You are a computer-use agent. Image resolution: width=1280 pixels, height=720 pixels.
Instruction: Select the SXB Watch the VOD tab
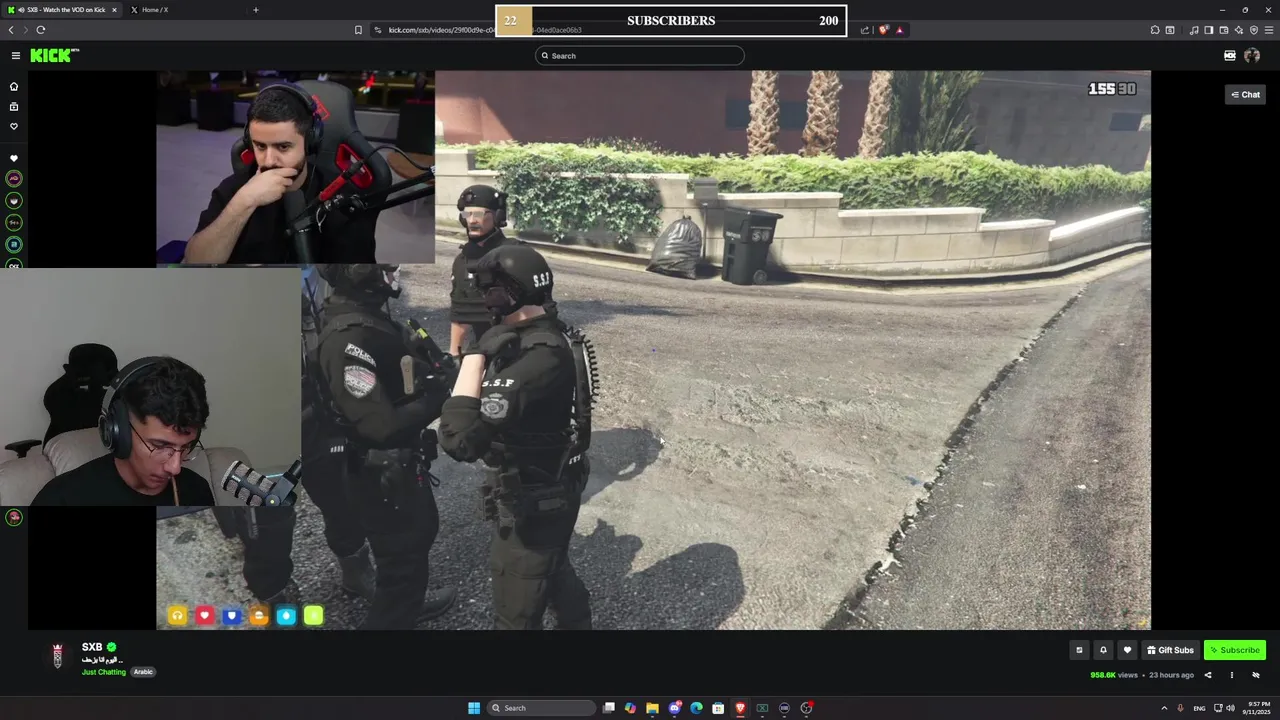[x=62, y=10]
